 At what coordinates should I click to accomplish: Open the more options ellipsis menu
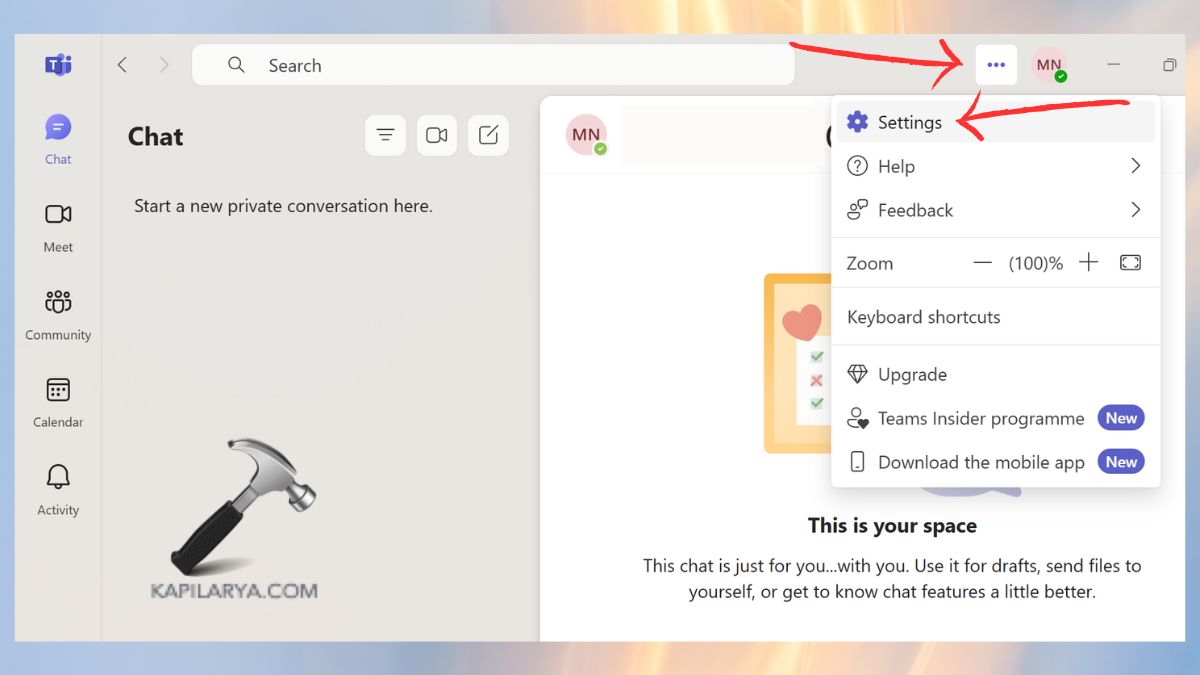pyautogui.click(x=996, y=64)
